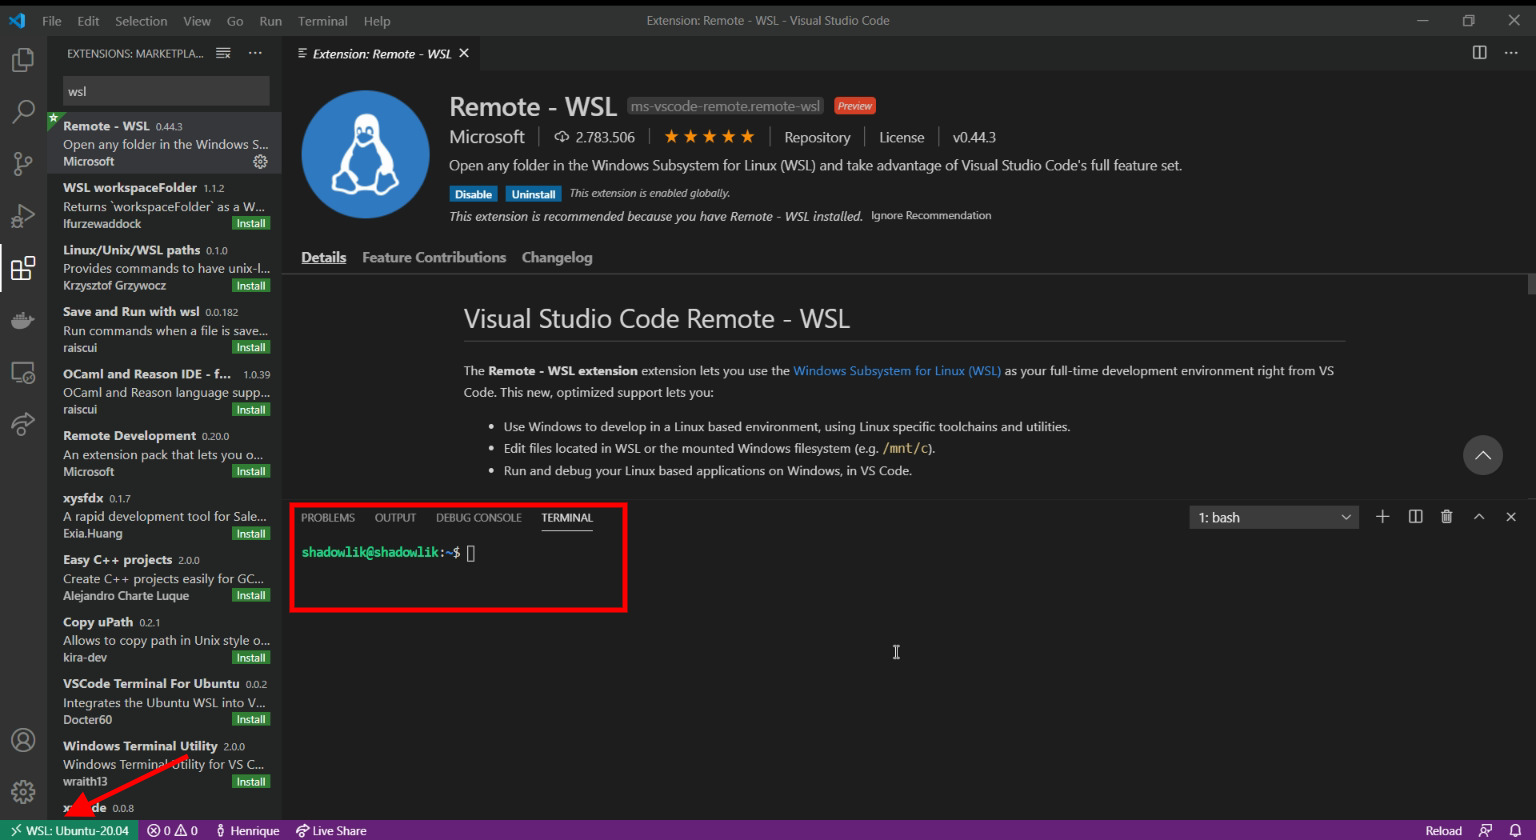
Task: Show the Changelog tab
Action: click(x=557, y=257)
